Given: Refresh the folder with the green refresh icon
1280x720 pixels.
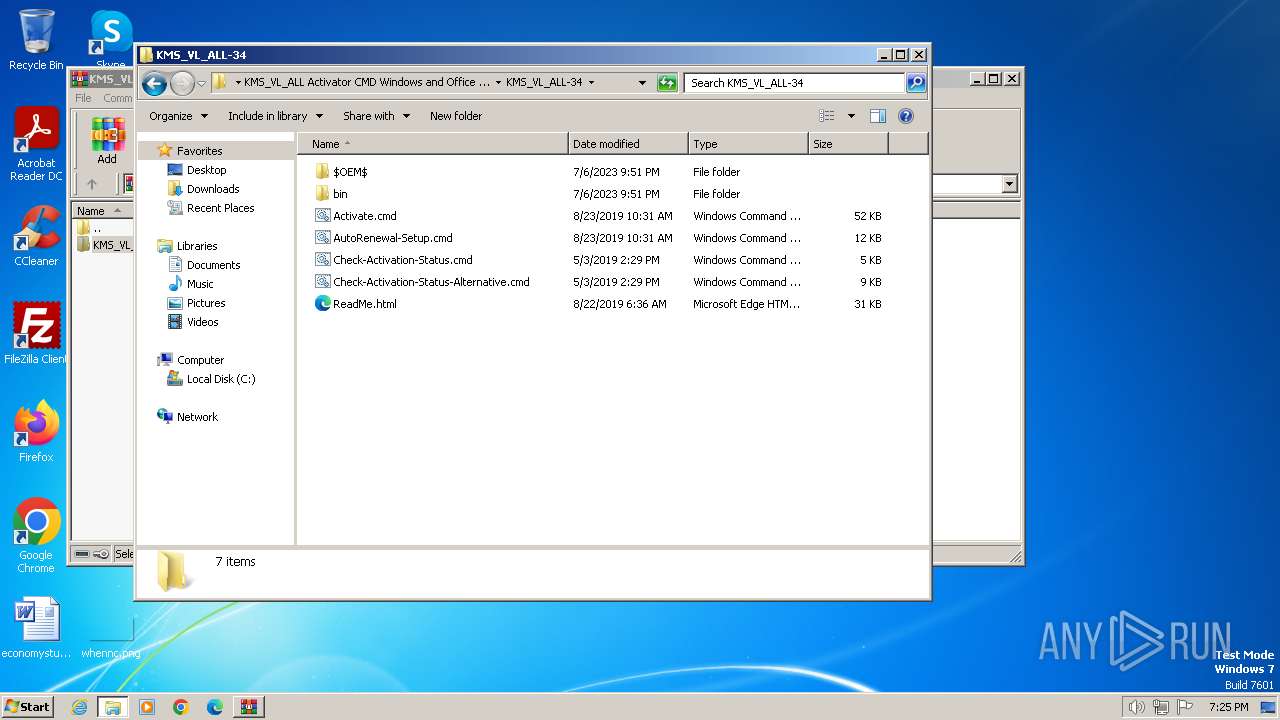Looking at the screenshot, I should point(667,83).
